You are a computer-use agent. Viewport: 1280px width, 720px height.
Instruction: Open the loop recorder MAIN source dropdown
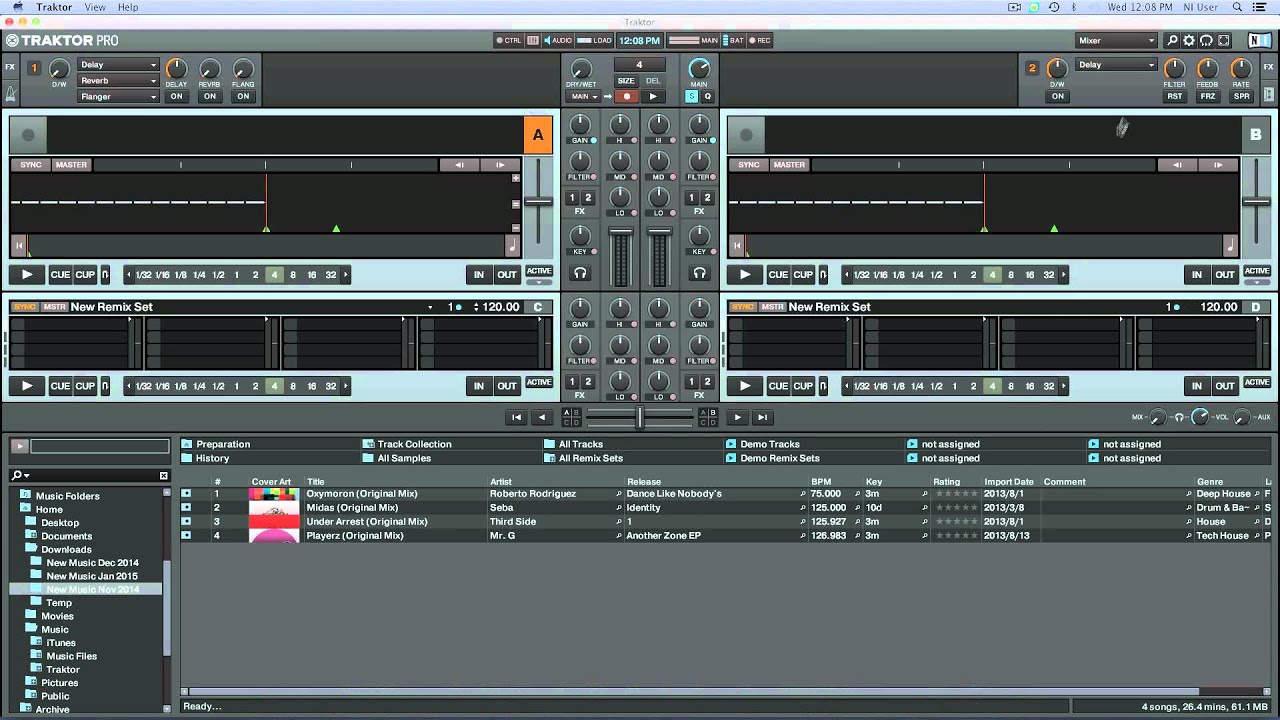click(583, 97)
